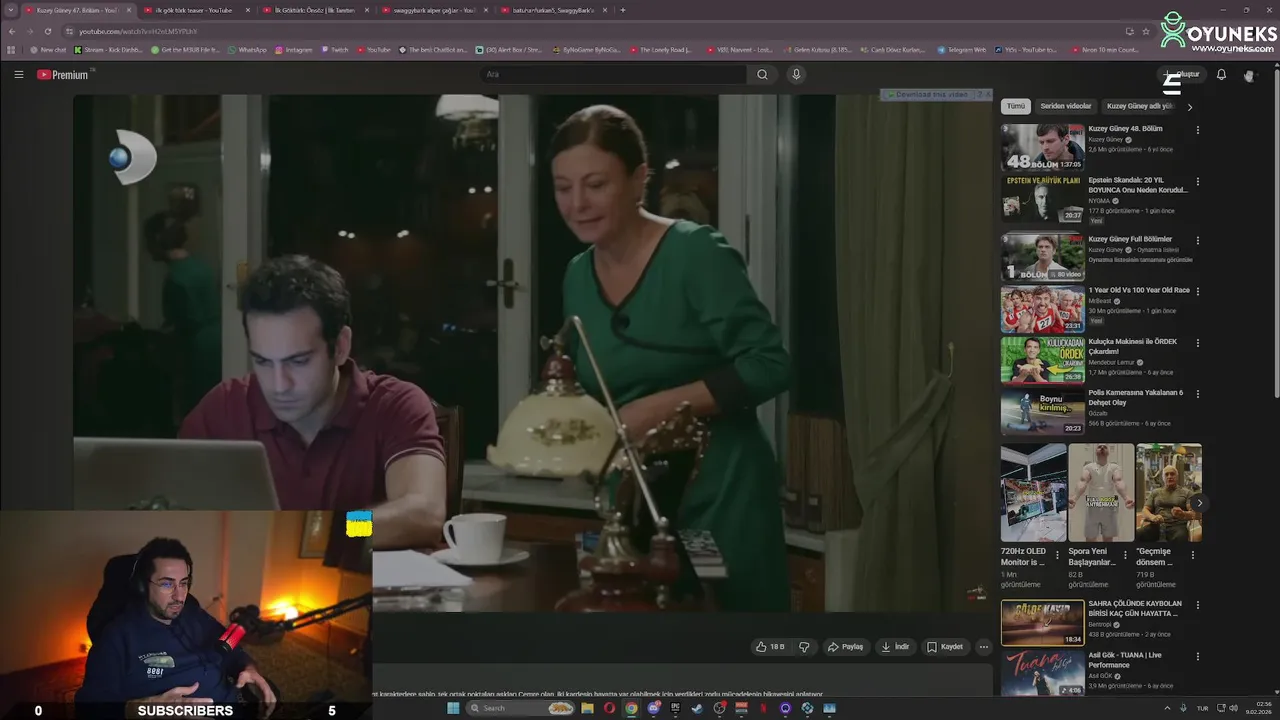Viewport: 1280px width, 720px height.
Task: Open Steam from the taskbar
Action: pos(697,708)
